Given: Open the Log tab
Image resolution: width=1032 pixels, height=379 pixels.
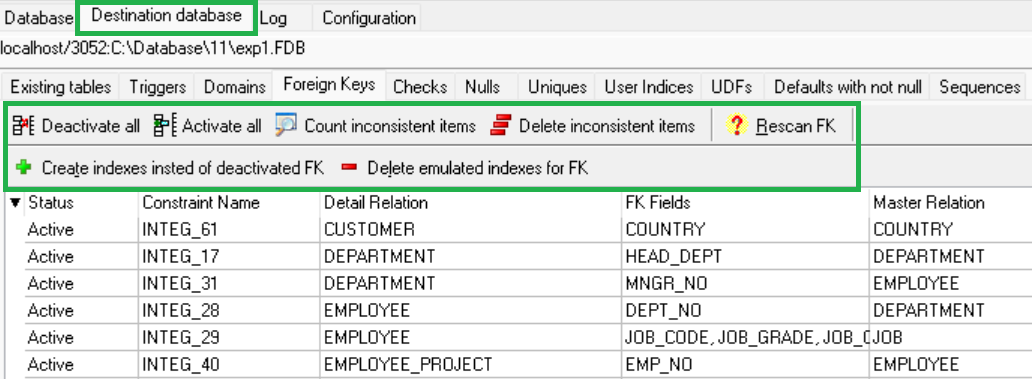Looking at the screenshot, I should (273, 18).
